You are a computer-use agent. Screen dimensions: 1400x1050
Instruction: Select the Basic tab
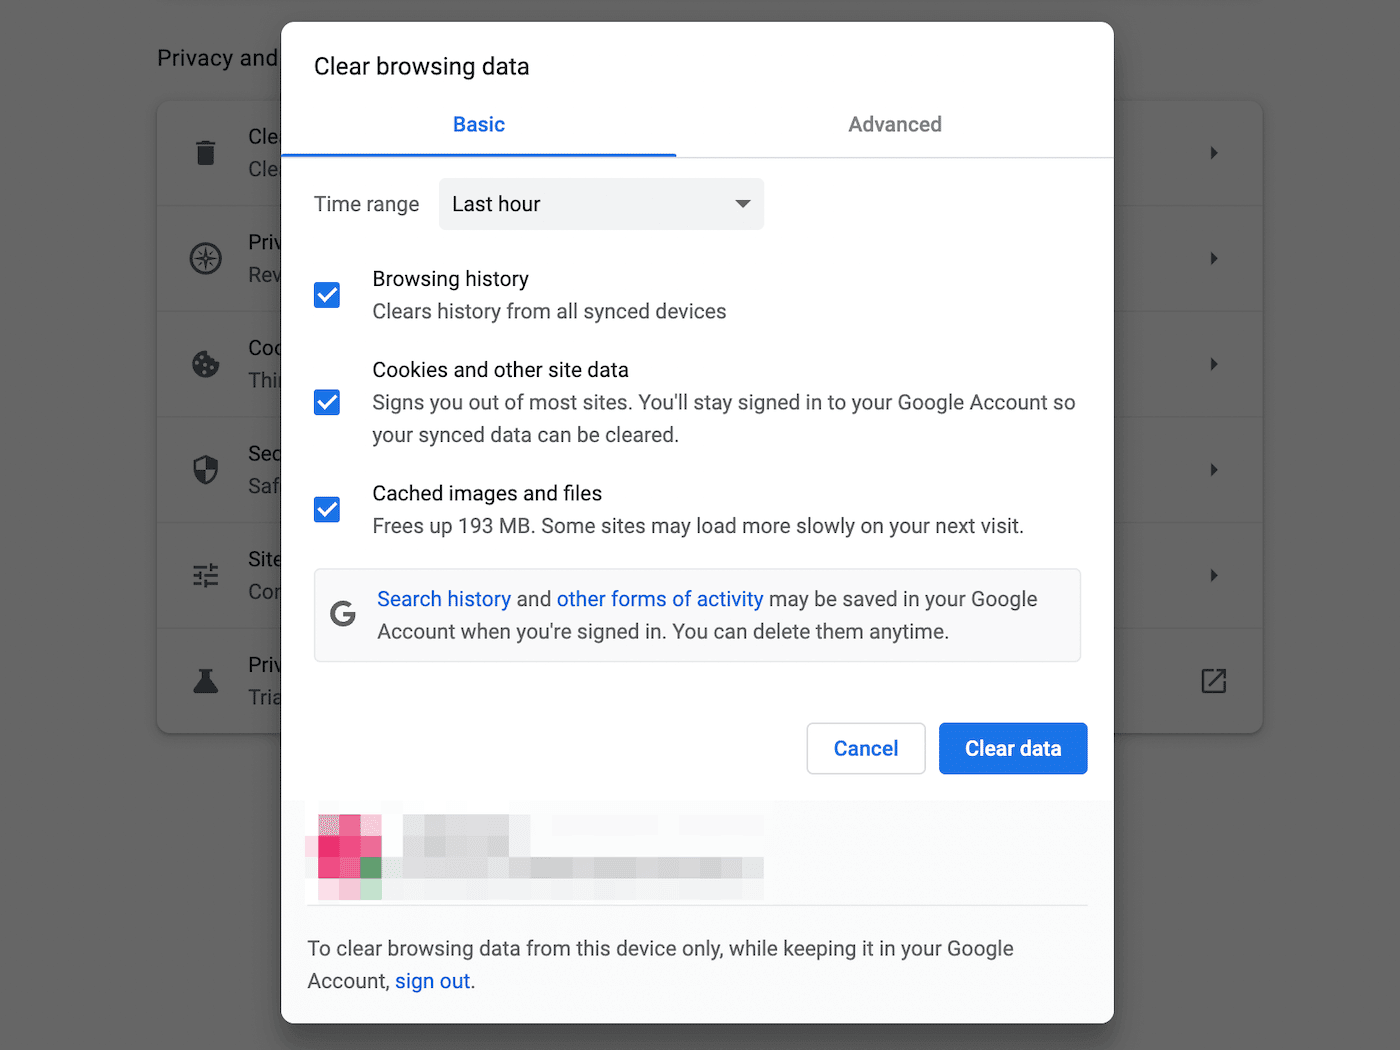coord(478,124)
